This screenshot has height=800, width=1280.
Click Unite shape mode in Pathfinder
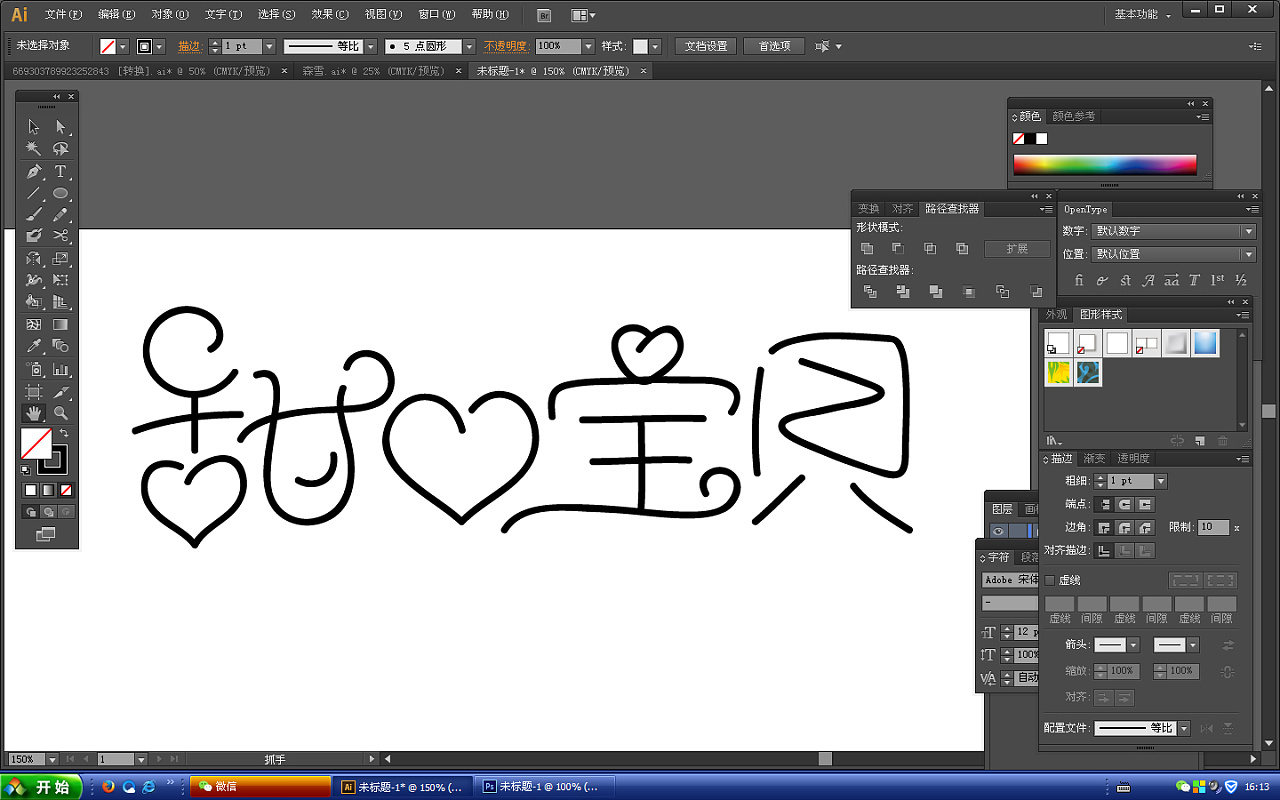pos(867,248)
